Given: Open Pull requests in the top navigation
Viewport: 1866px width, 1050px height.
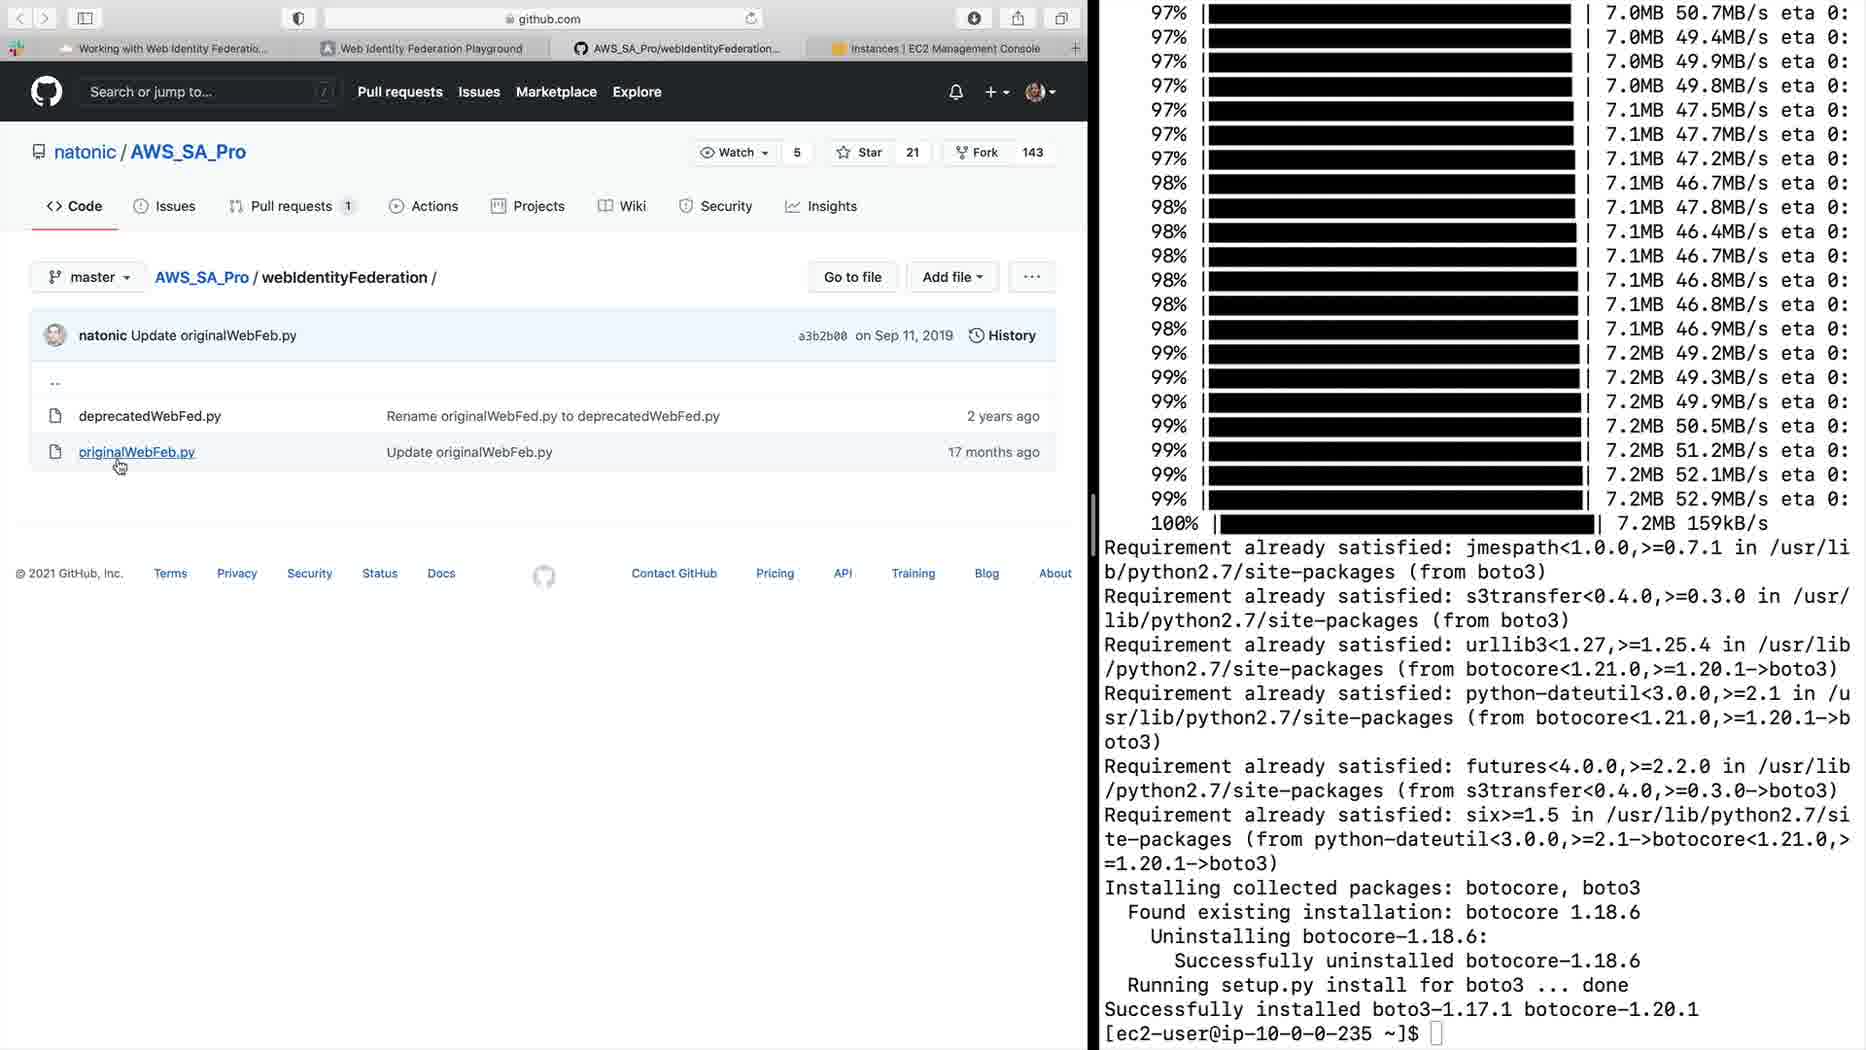Looking at the screenshot, I should coord(400,92).
